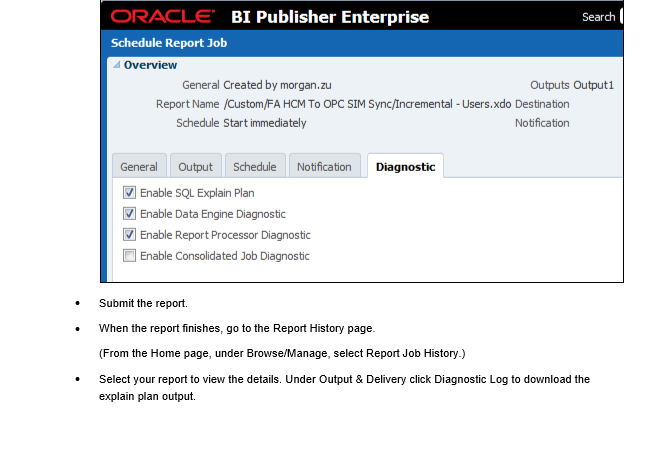The width and height of the screenshot is (649, 453).
Task: Select the Schedule tab
Action: (x=255, y=166)
